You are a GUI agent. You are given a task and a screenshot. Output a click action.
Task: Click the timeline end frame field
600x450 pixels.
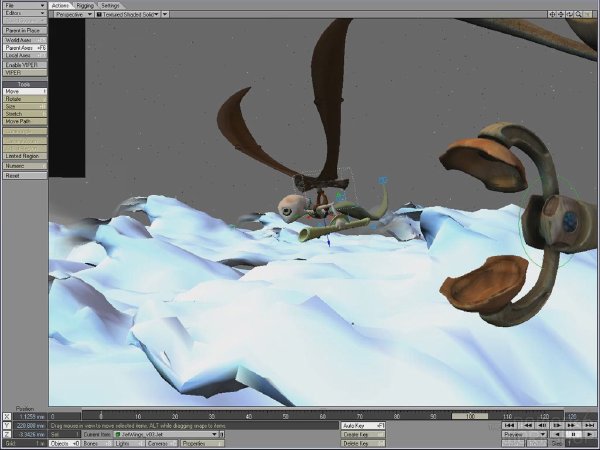[x=581, y=416]
